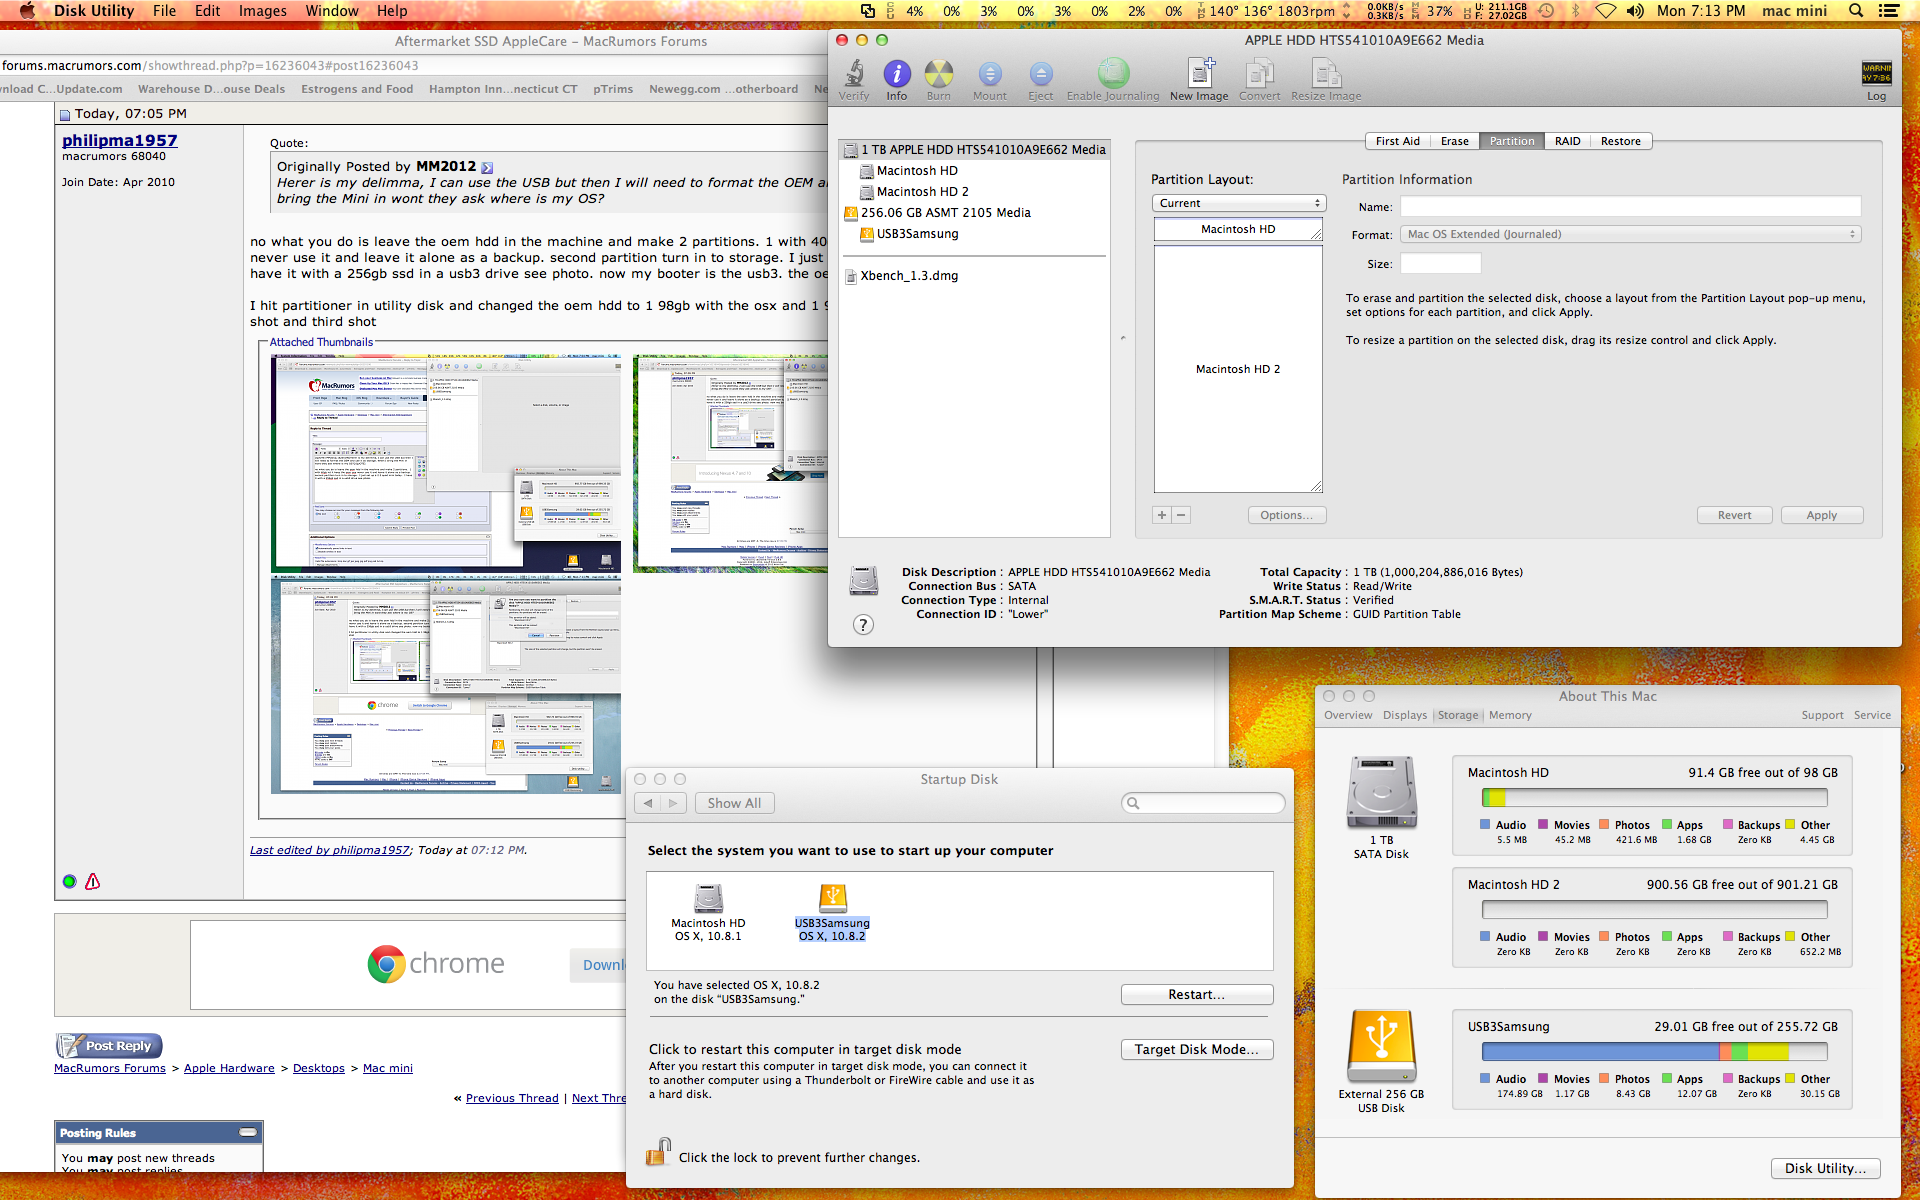This screenshot has height=1200, width=1920.
Task: Select 1 TB APPLE HDD in disk list
Action: [974, 150]
